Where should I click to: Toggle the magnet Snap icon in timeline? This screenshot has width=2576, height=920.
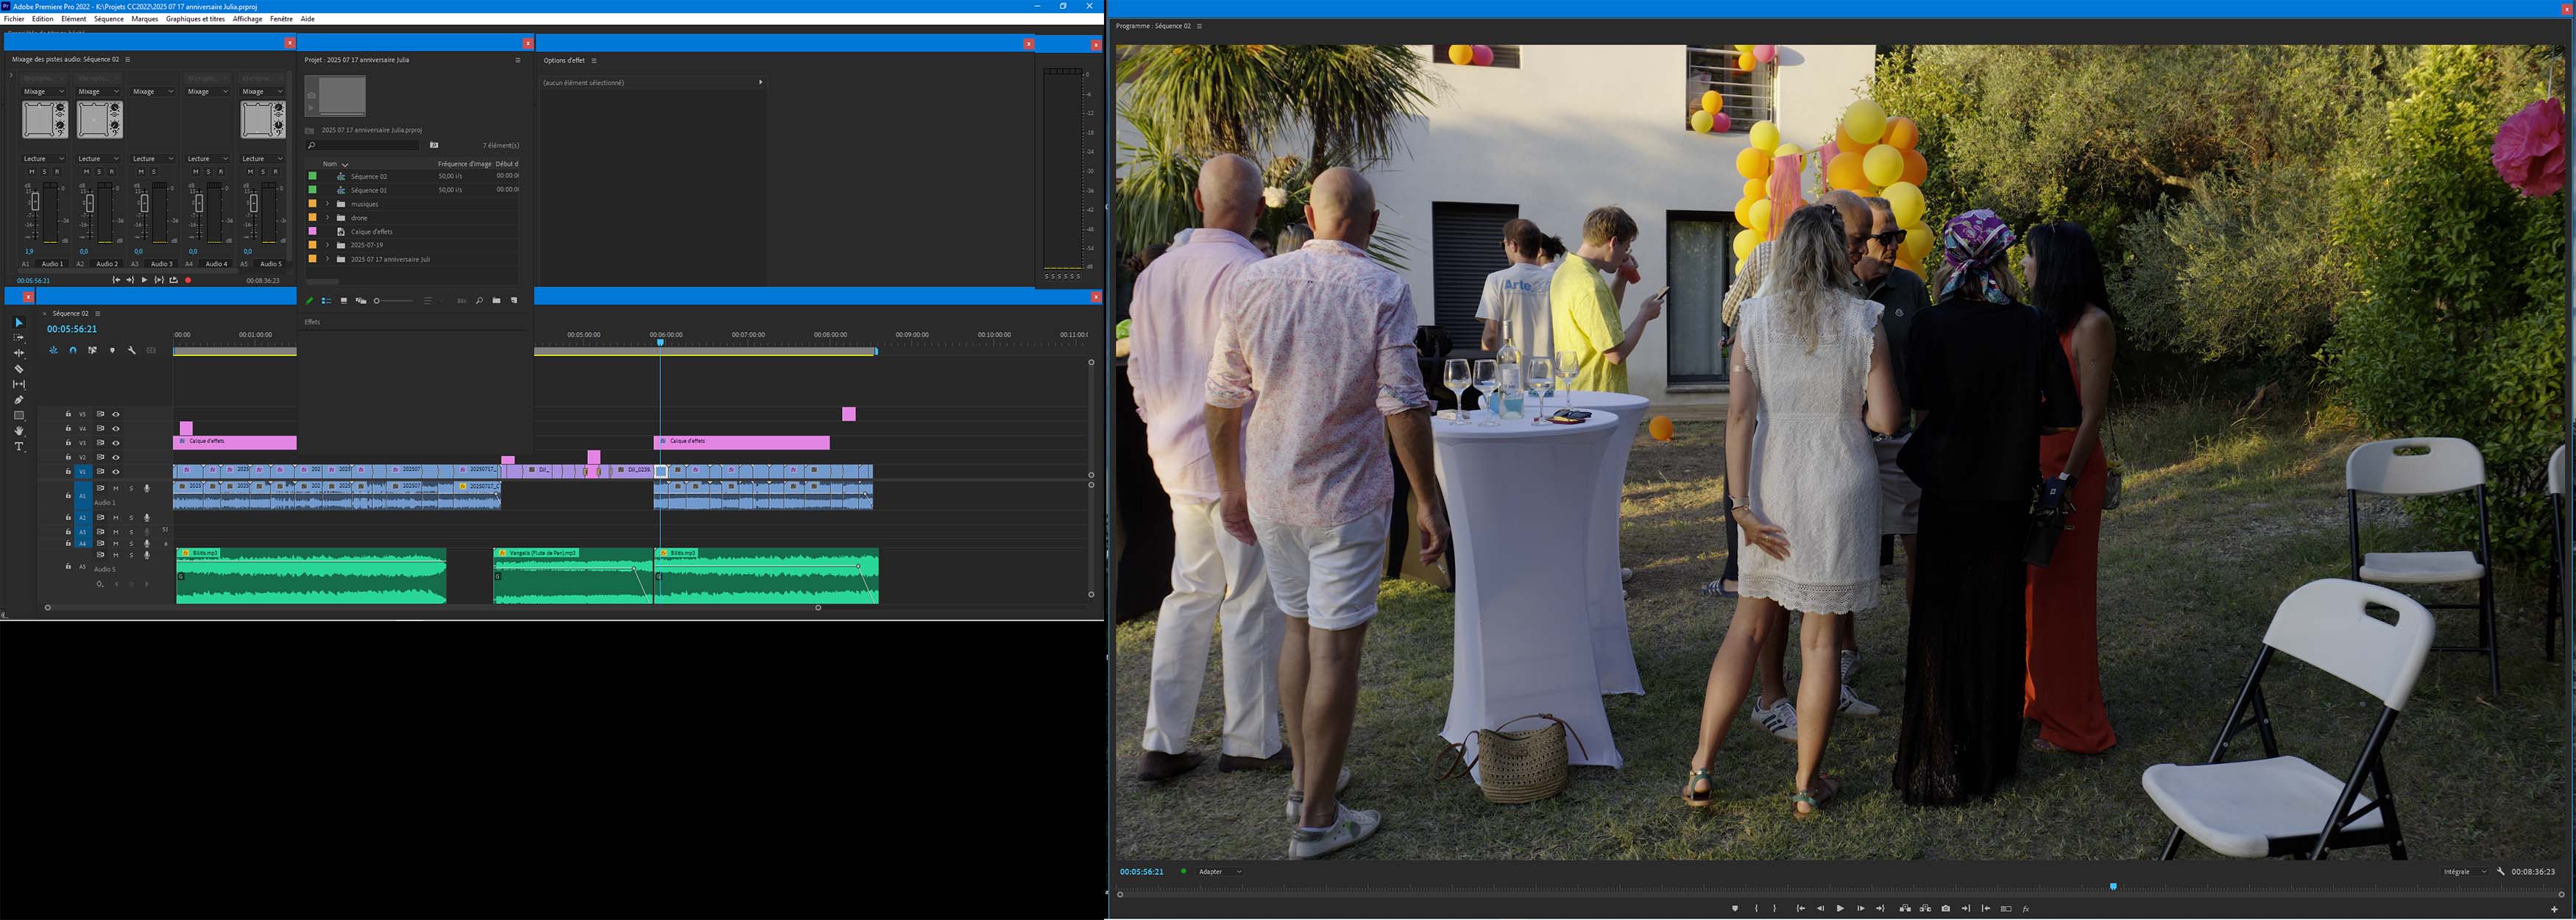pyautogui.click(x=73, y=350)
